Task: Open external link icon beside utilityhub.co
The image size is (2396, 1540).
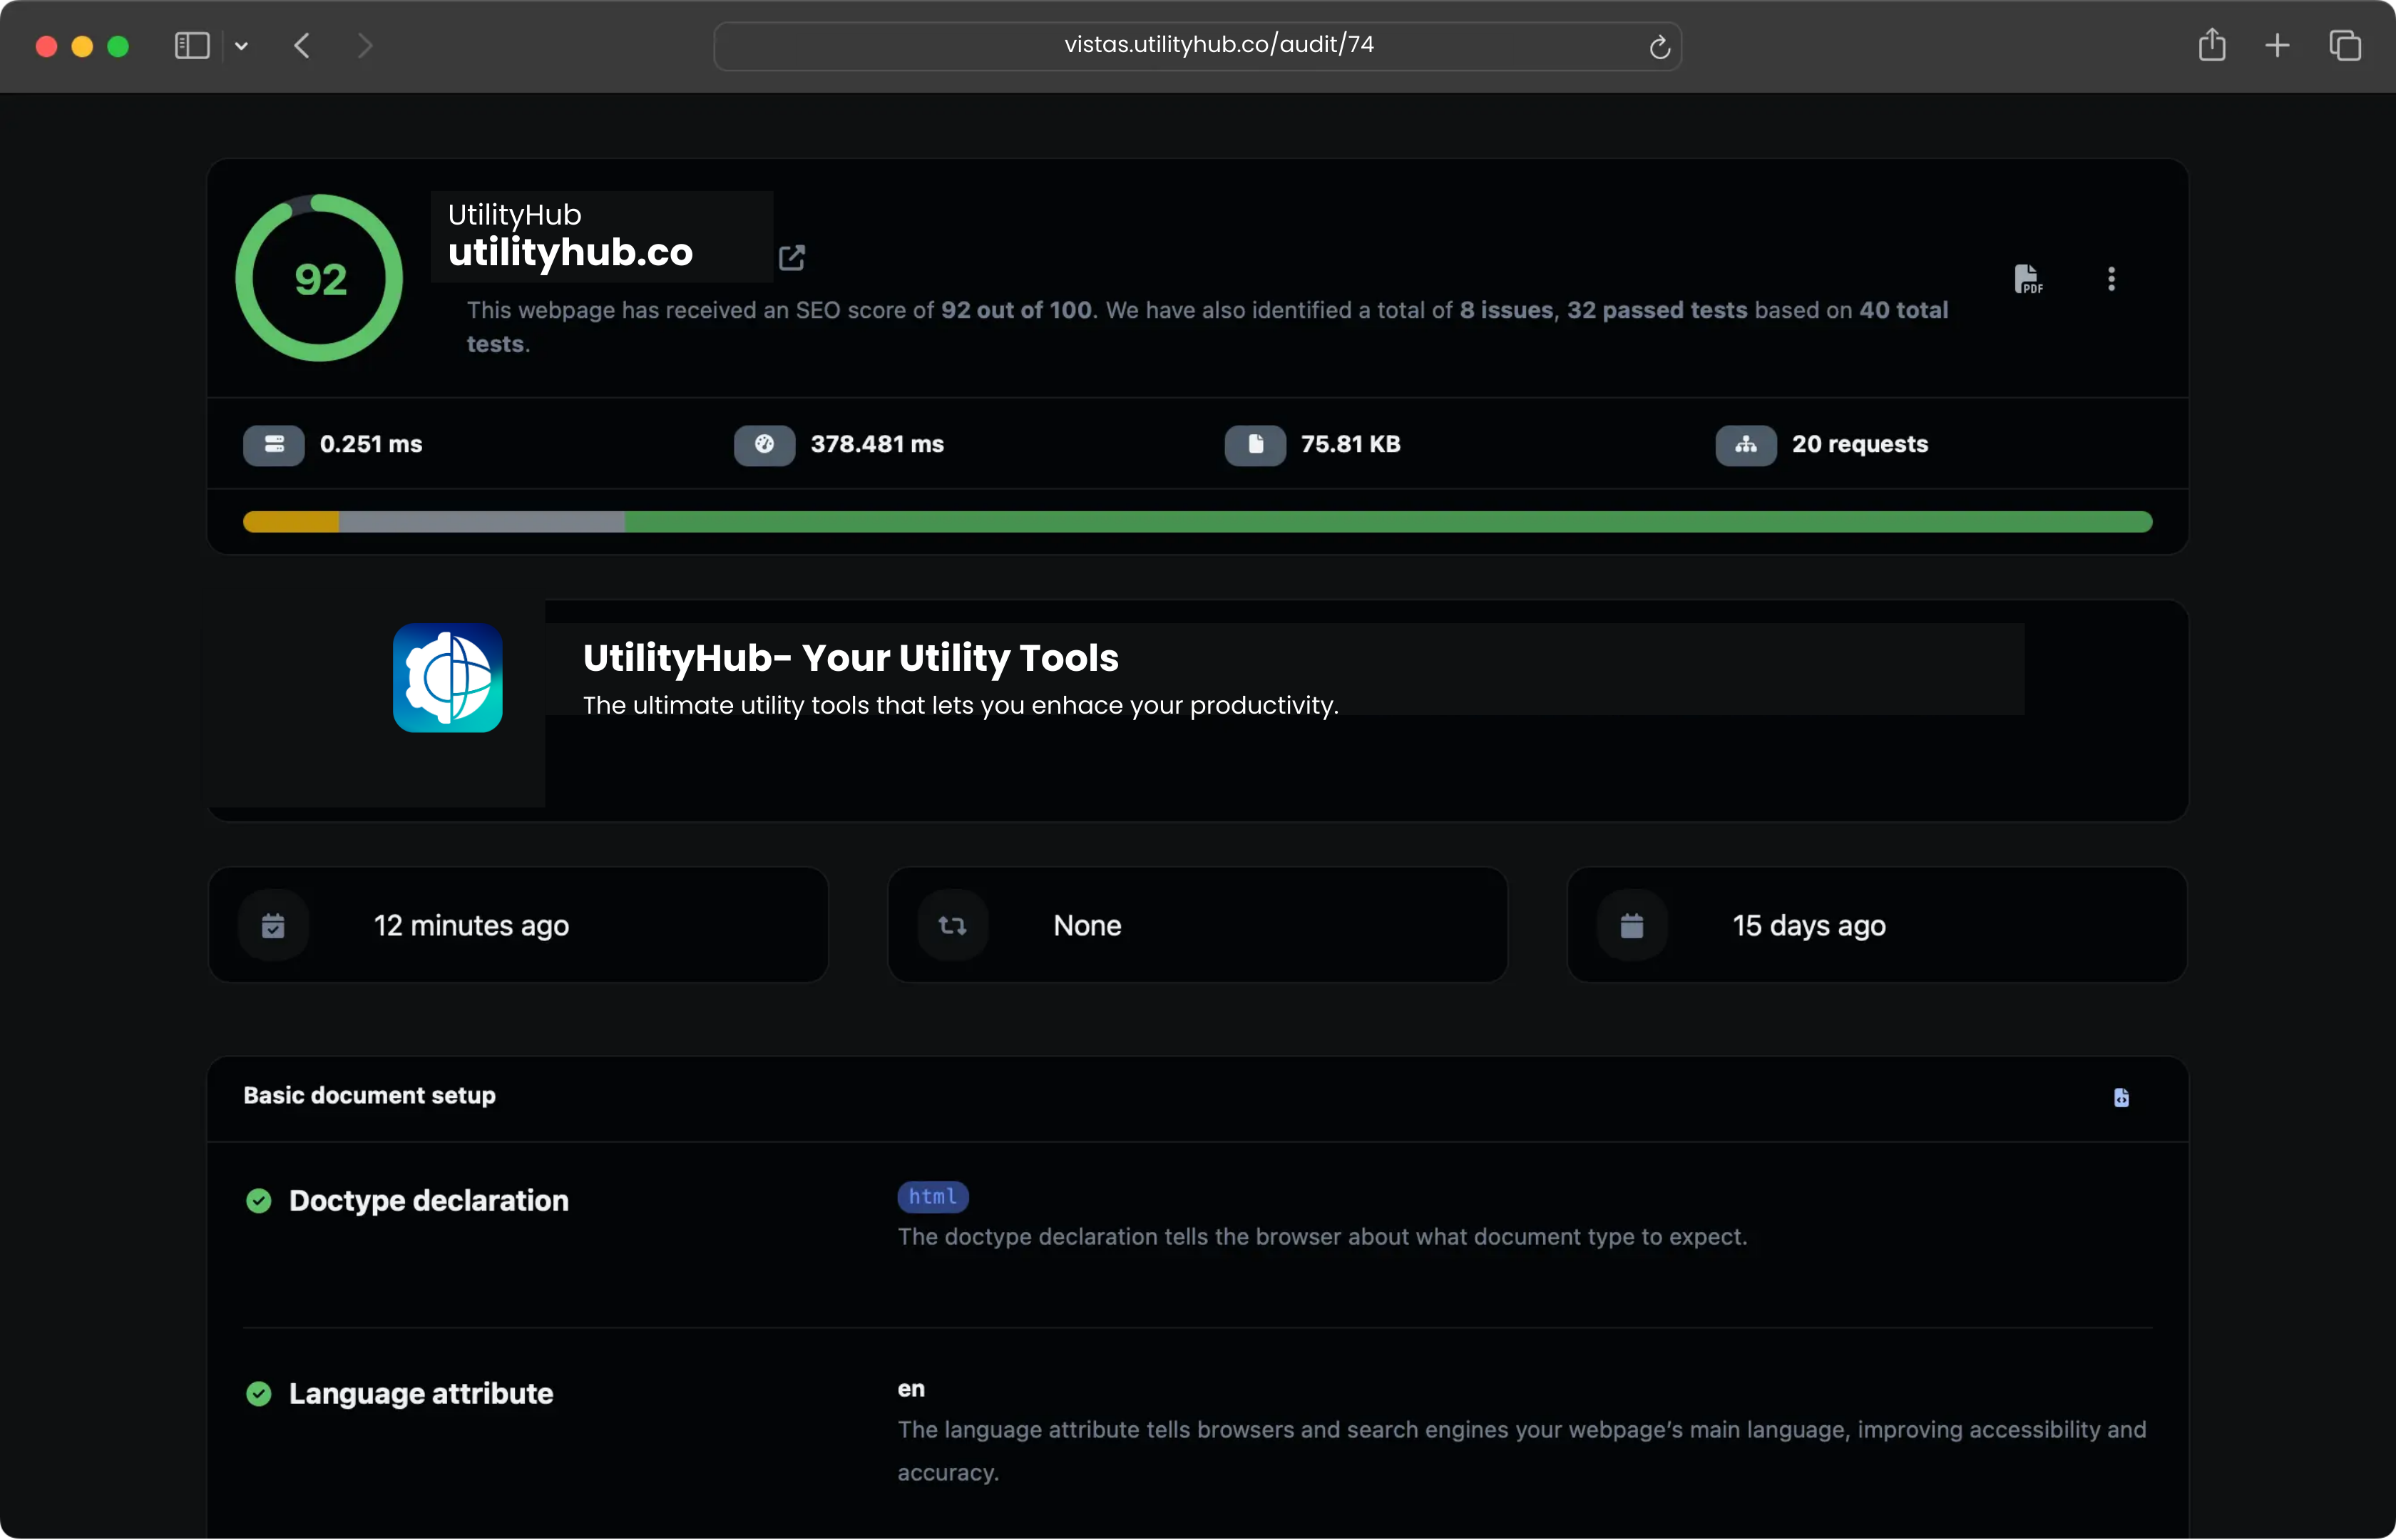Action: pos(791,258)
